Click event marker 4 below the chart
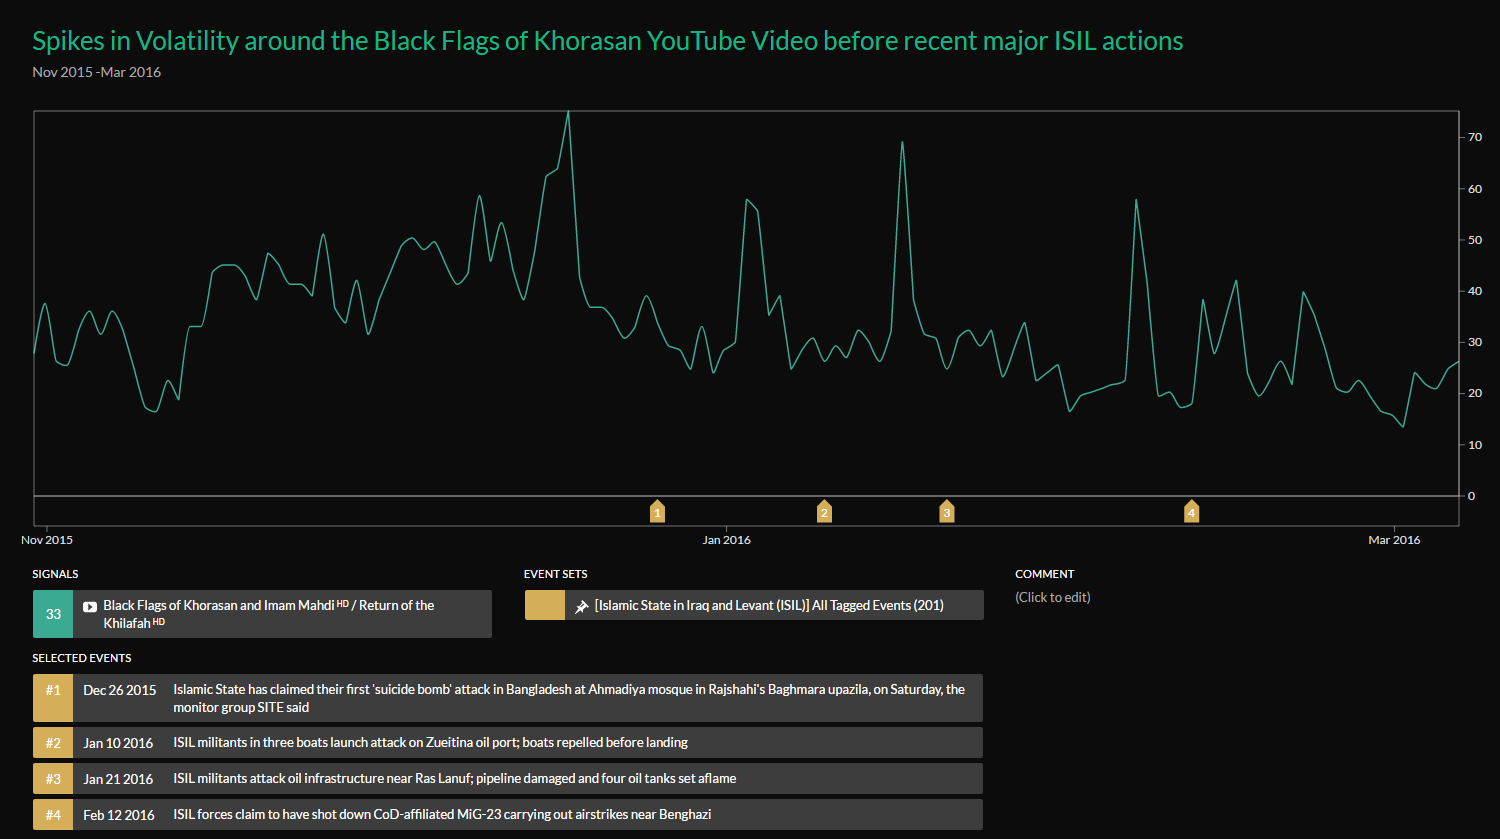Image resolution: width=1500 pixels, height=839 pixels. tap(1191, 512)
